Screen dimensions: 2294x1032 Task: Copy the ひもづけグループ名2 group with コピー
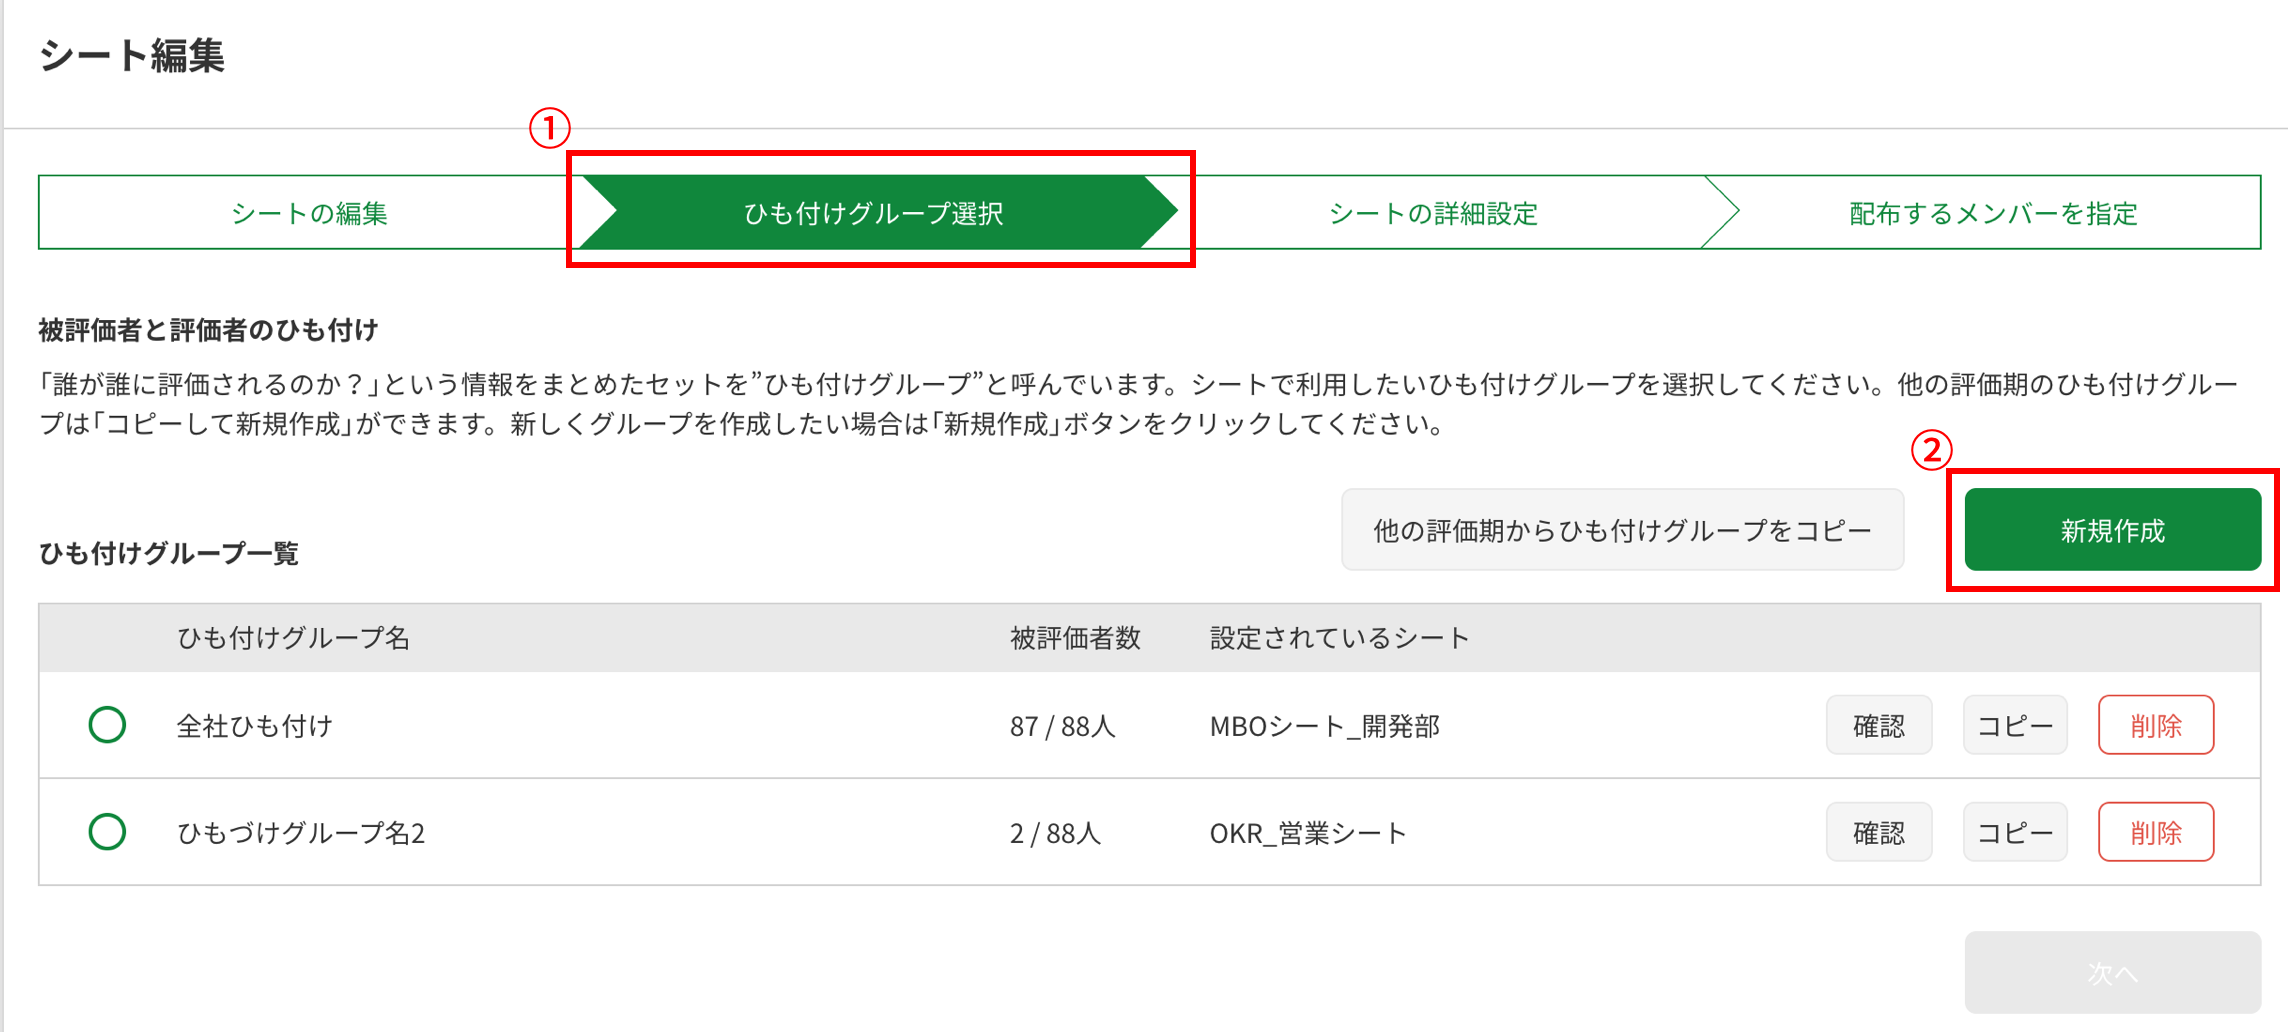2014,832
